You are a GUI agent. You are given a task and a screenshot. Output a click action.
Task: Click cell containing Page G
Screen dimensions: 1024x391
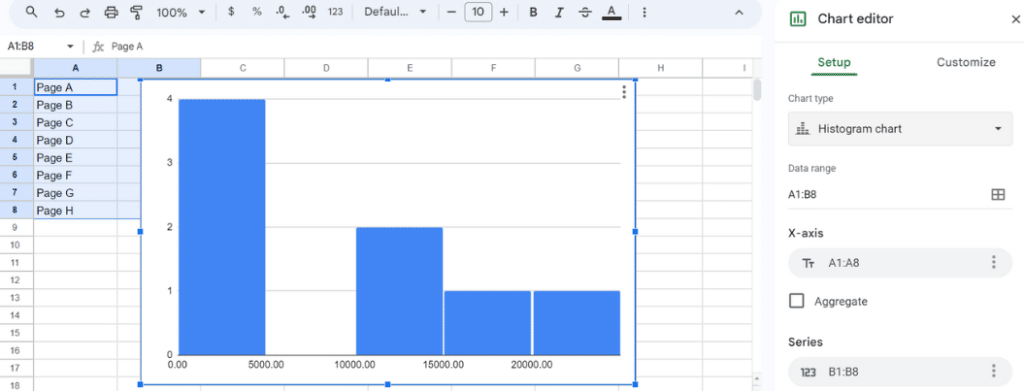pyautogui.click(x=76, y=193)
